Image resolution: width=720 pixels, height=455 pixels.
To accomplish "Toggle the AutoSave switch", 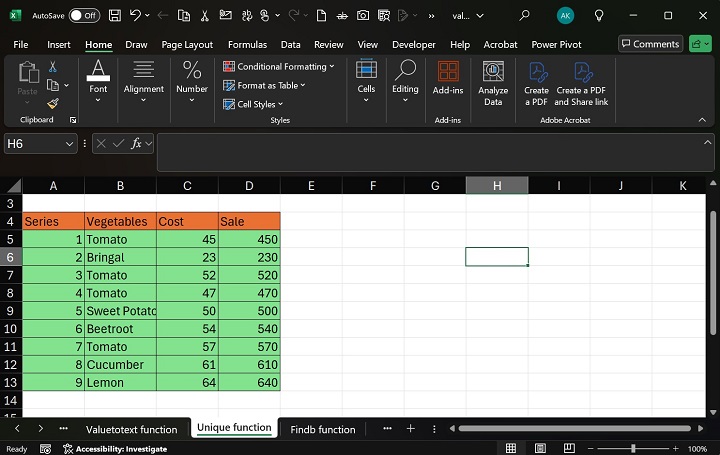I will [x=84, y=16].
